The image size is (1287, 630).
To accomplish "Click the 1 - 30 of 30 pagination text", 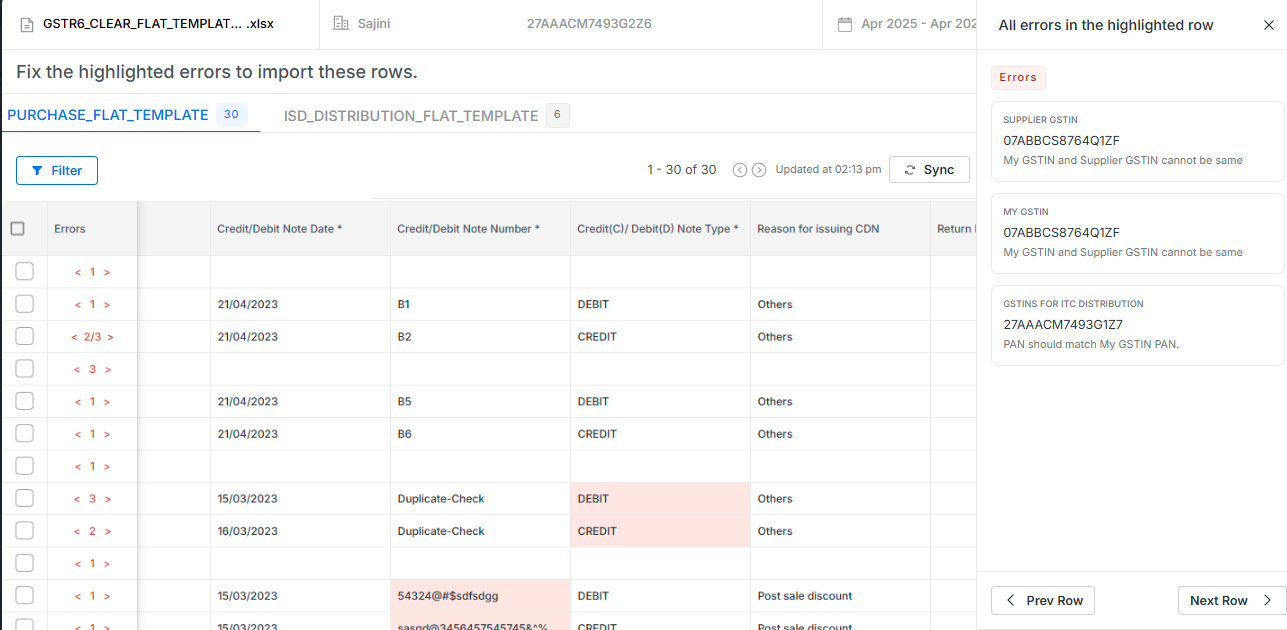I will [x=682, y=170].
